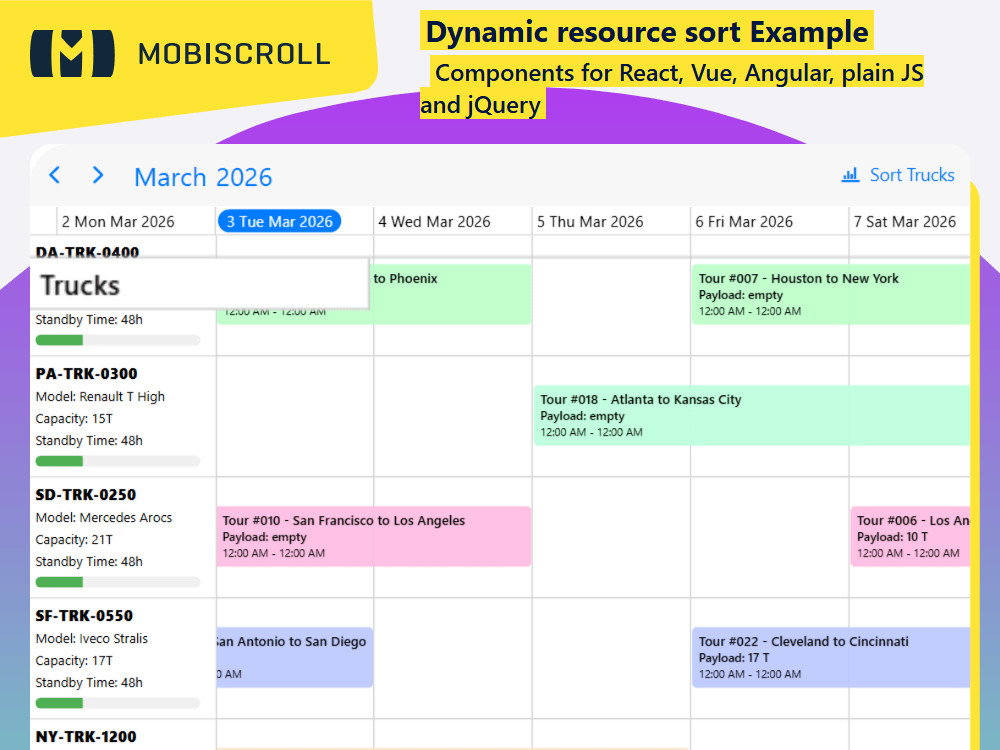Open the Trucks selection field
This screenshot has width=1000, height=750.
tap(200, 284)
